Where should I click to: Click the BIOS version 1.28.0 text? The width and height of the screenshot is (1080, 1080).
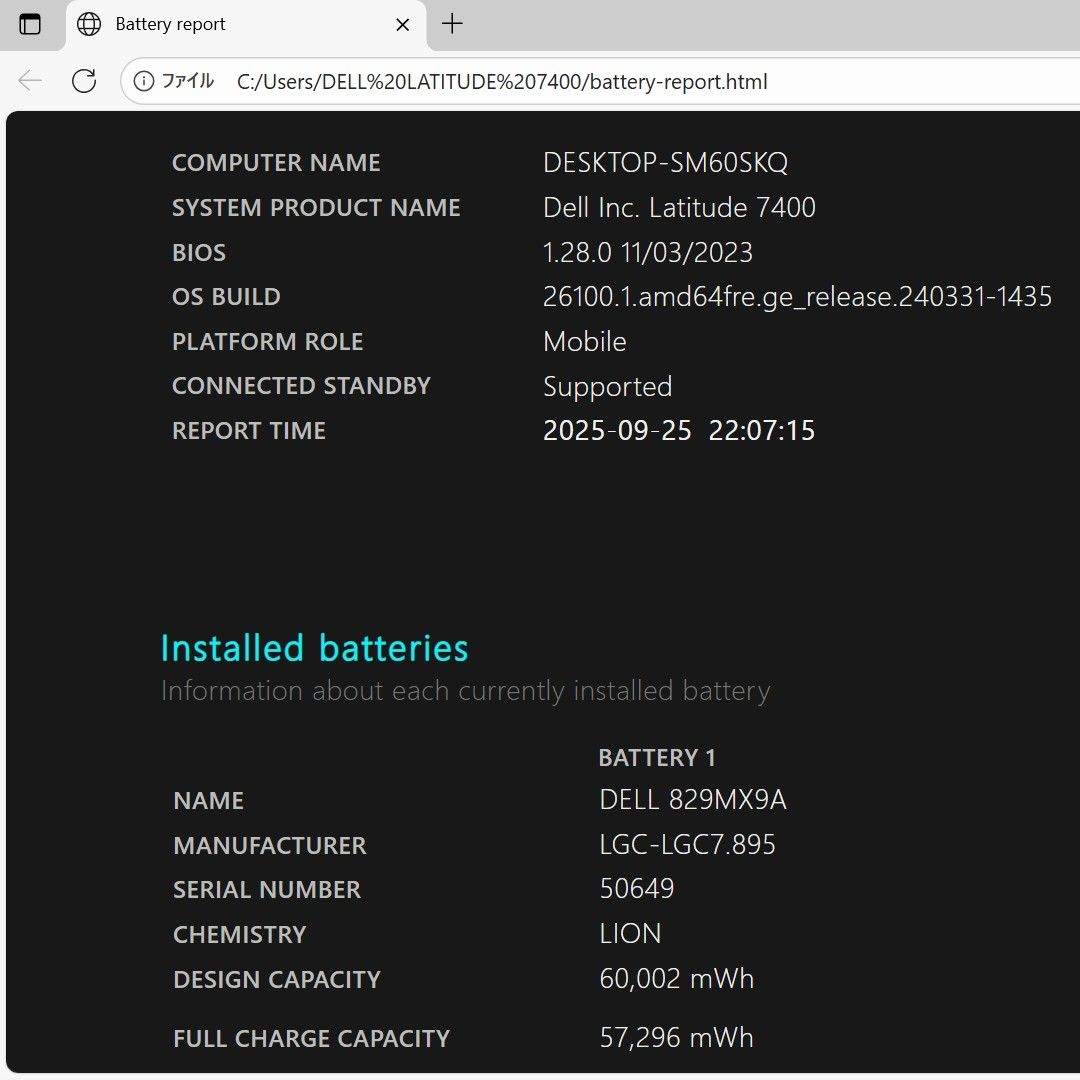pyautogui.click(x=647, y=252)
